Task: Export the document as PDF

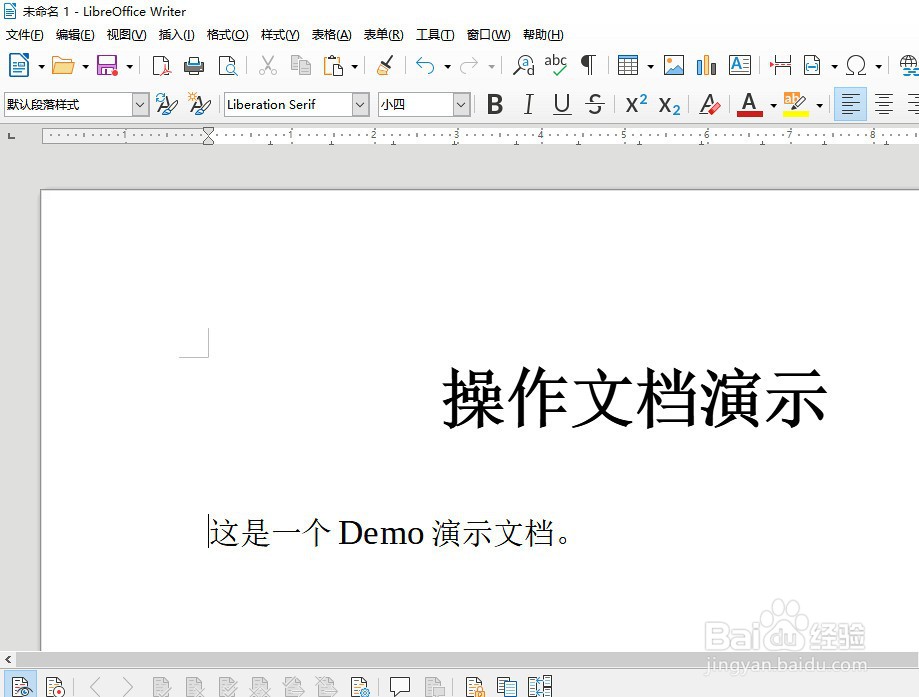Action: [x=160, y=65]
